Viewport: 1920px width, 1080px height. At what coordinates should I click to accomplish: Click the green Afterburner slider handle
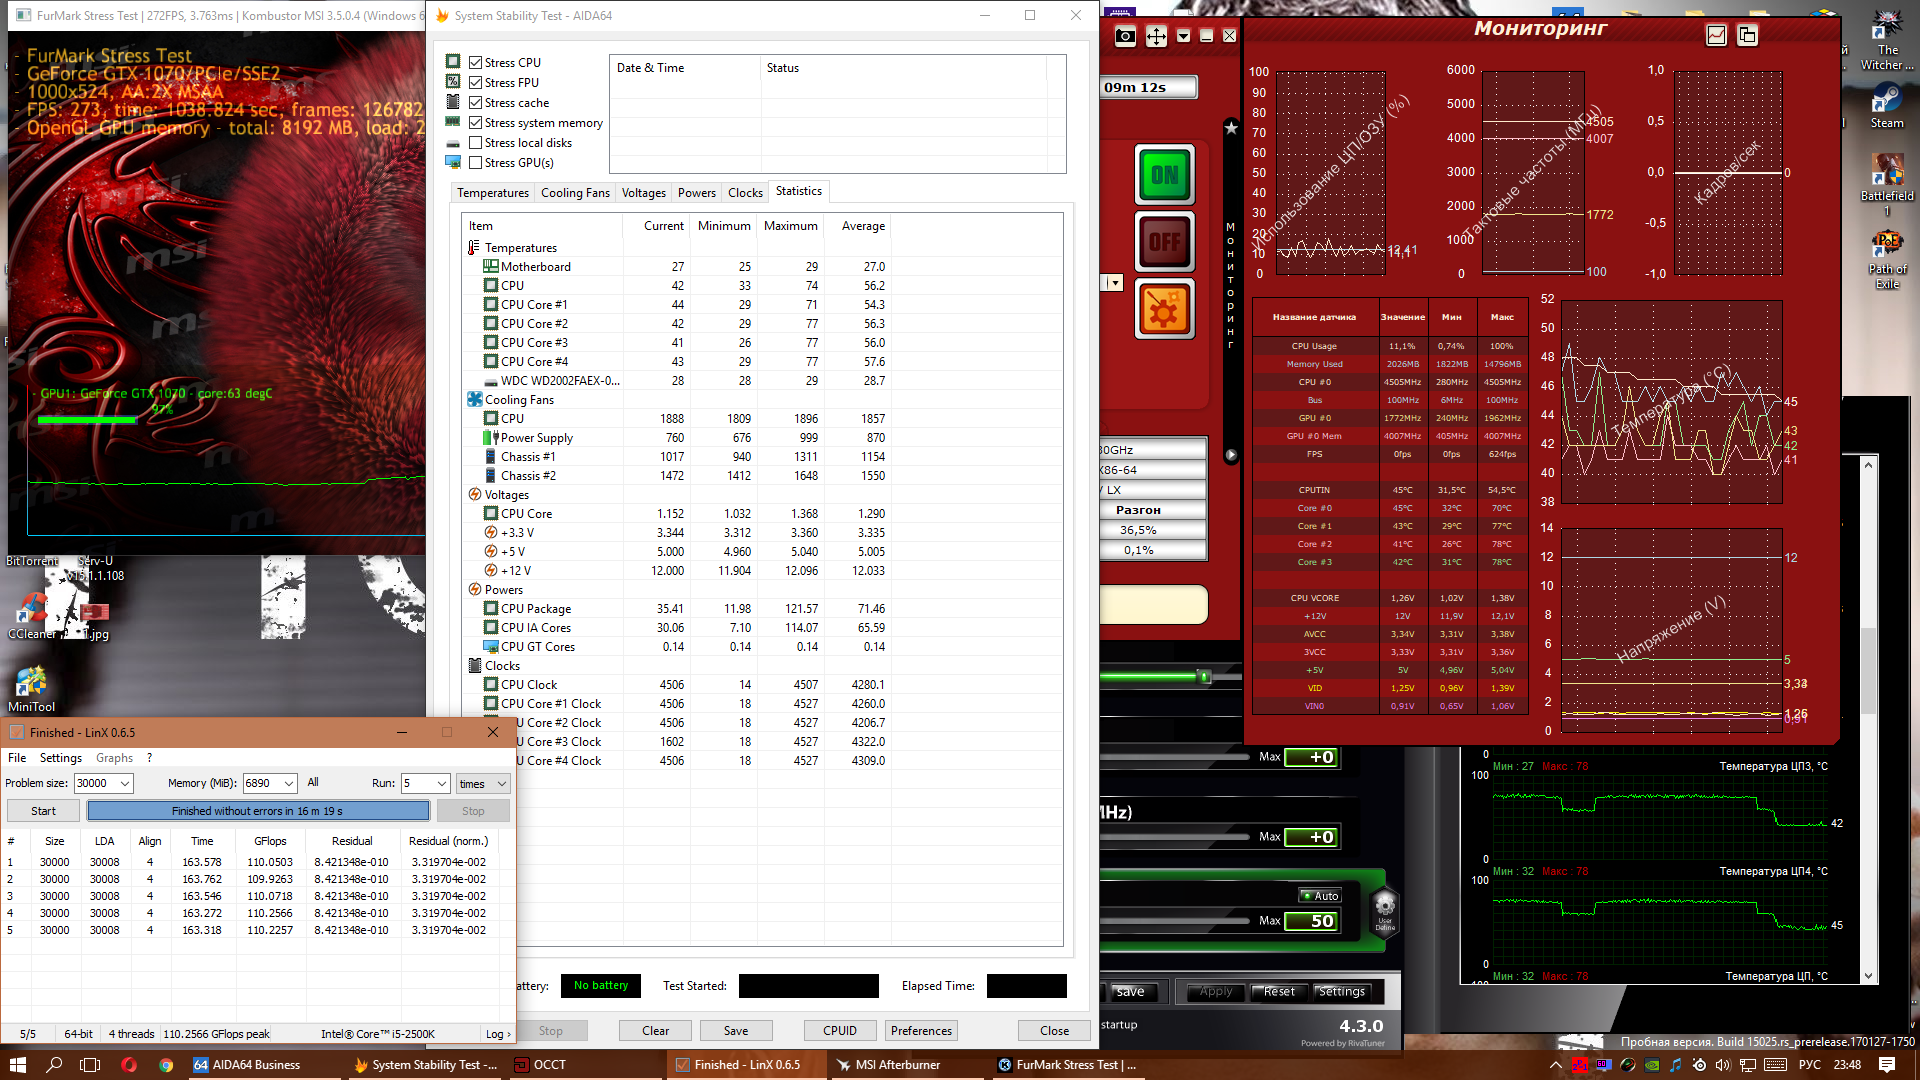click(x=1204, y=677)
